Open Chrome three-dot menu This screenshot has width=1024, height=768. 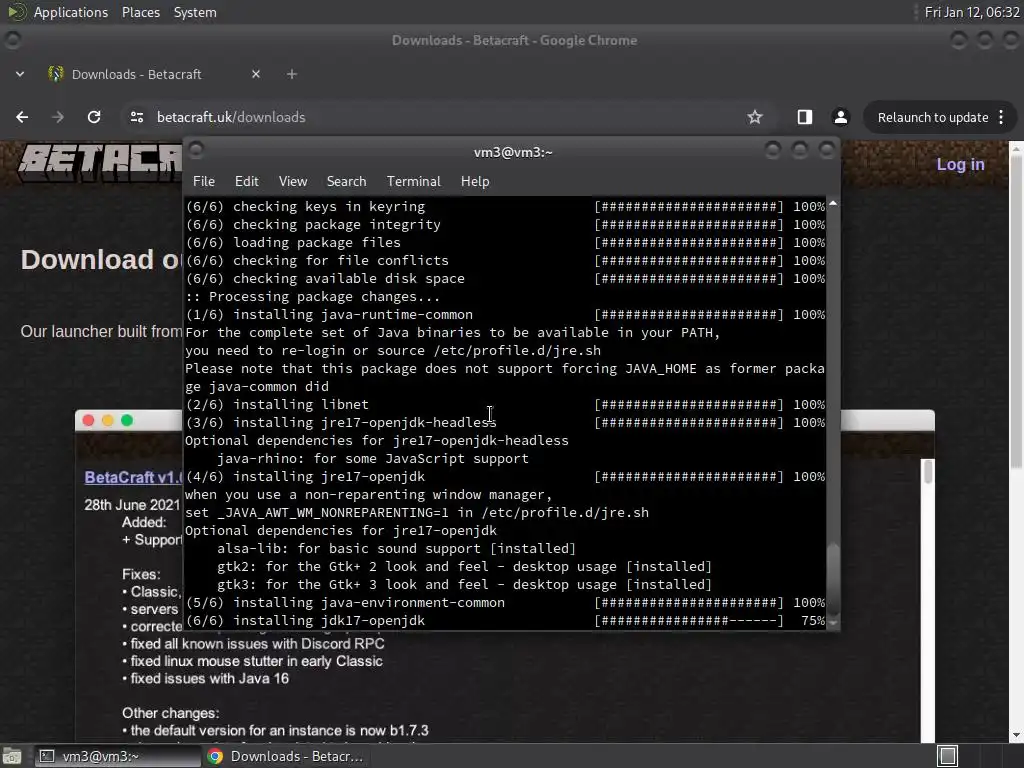(1001, 117)
